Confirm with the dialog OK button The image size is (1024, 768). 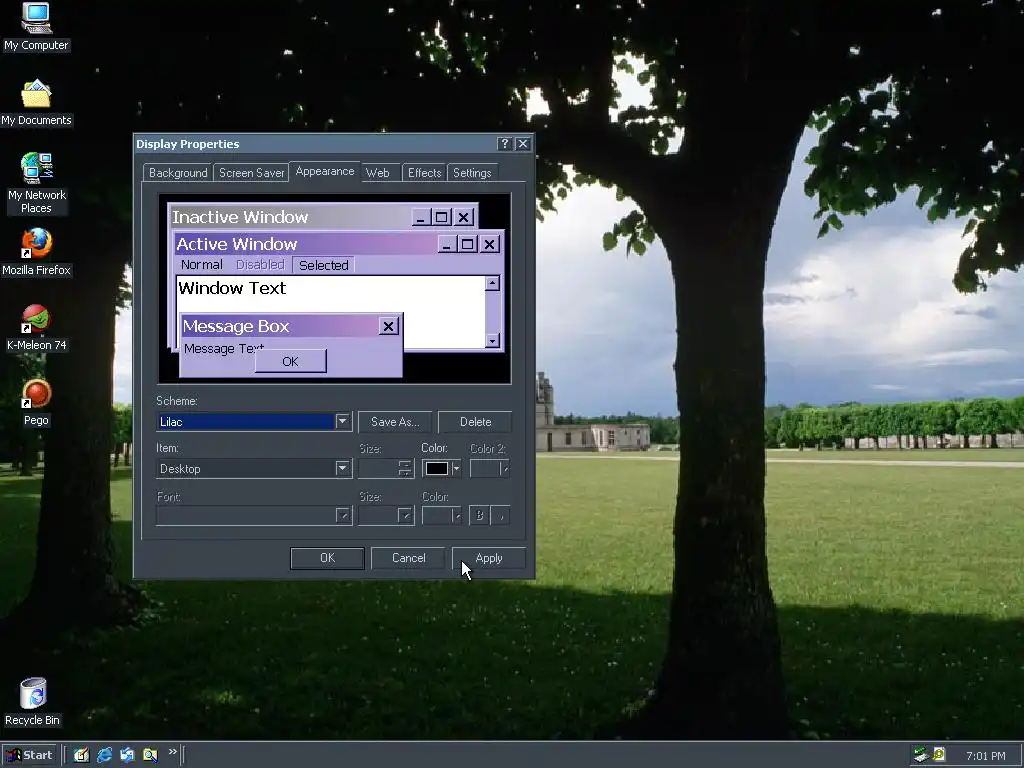tap(327, 558)
